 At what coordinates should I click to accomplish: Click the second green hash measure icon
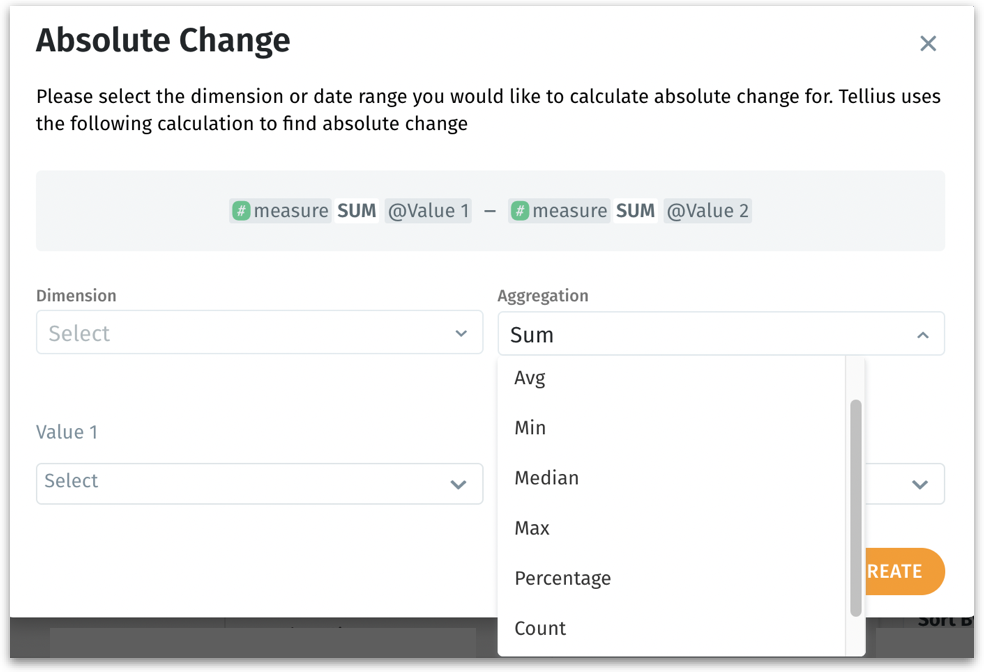point(520,211)
